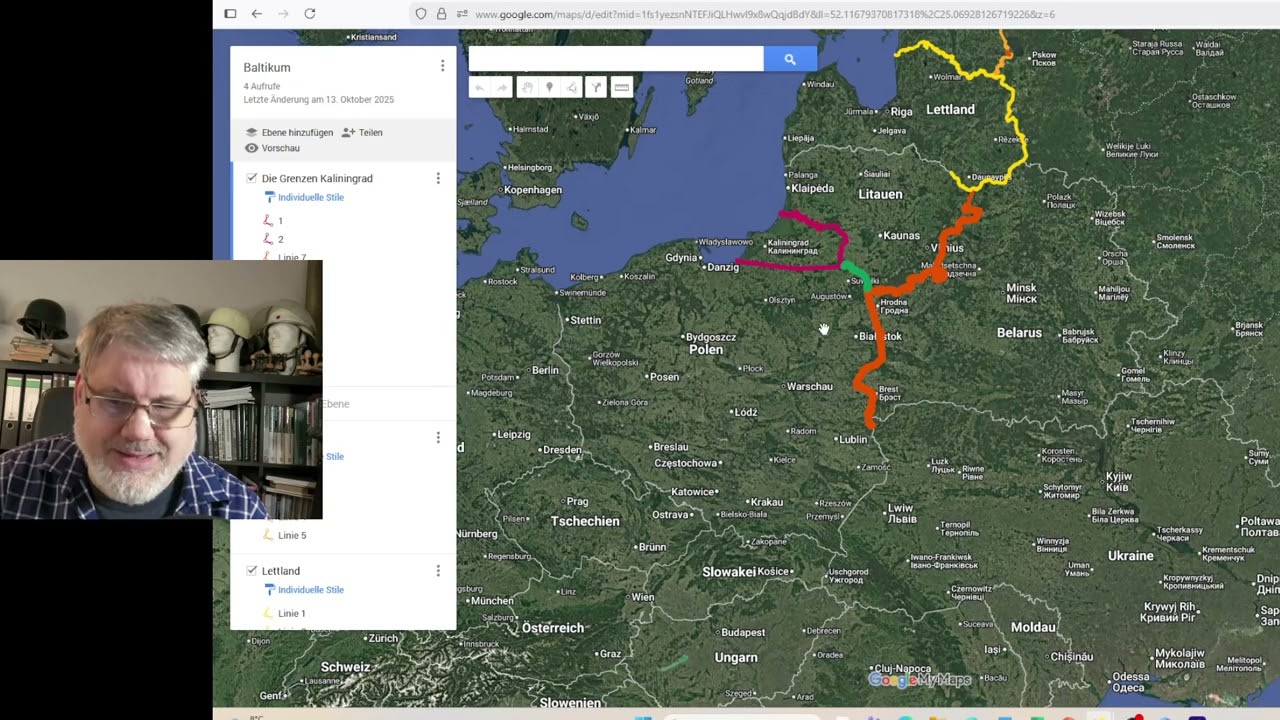Click the magenta Kaliningrad border line on map
This screenshot has height=720, width=1280.
pos(790,267)
